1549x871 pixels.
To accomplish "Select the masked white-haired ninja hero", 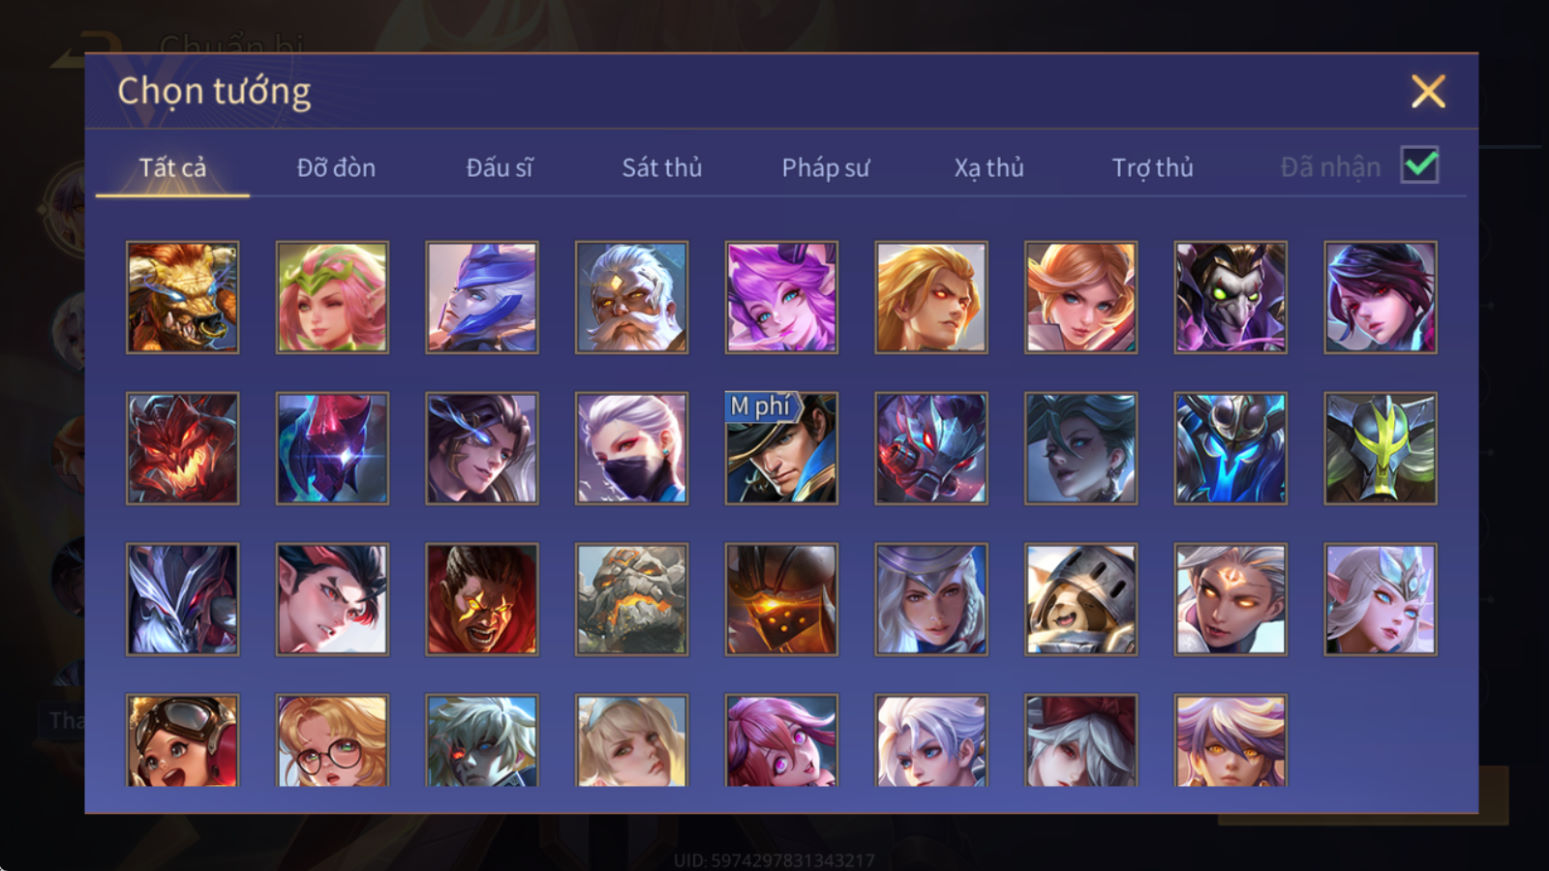I will pyautogui.click(x=631, y=448).
